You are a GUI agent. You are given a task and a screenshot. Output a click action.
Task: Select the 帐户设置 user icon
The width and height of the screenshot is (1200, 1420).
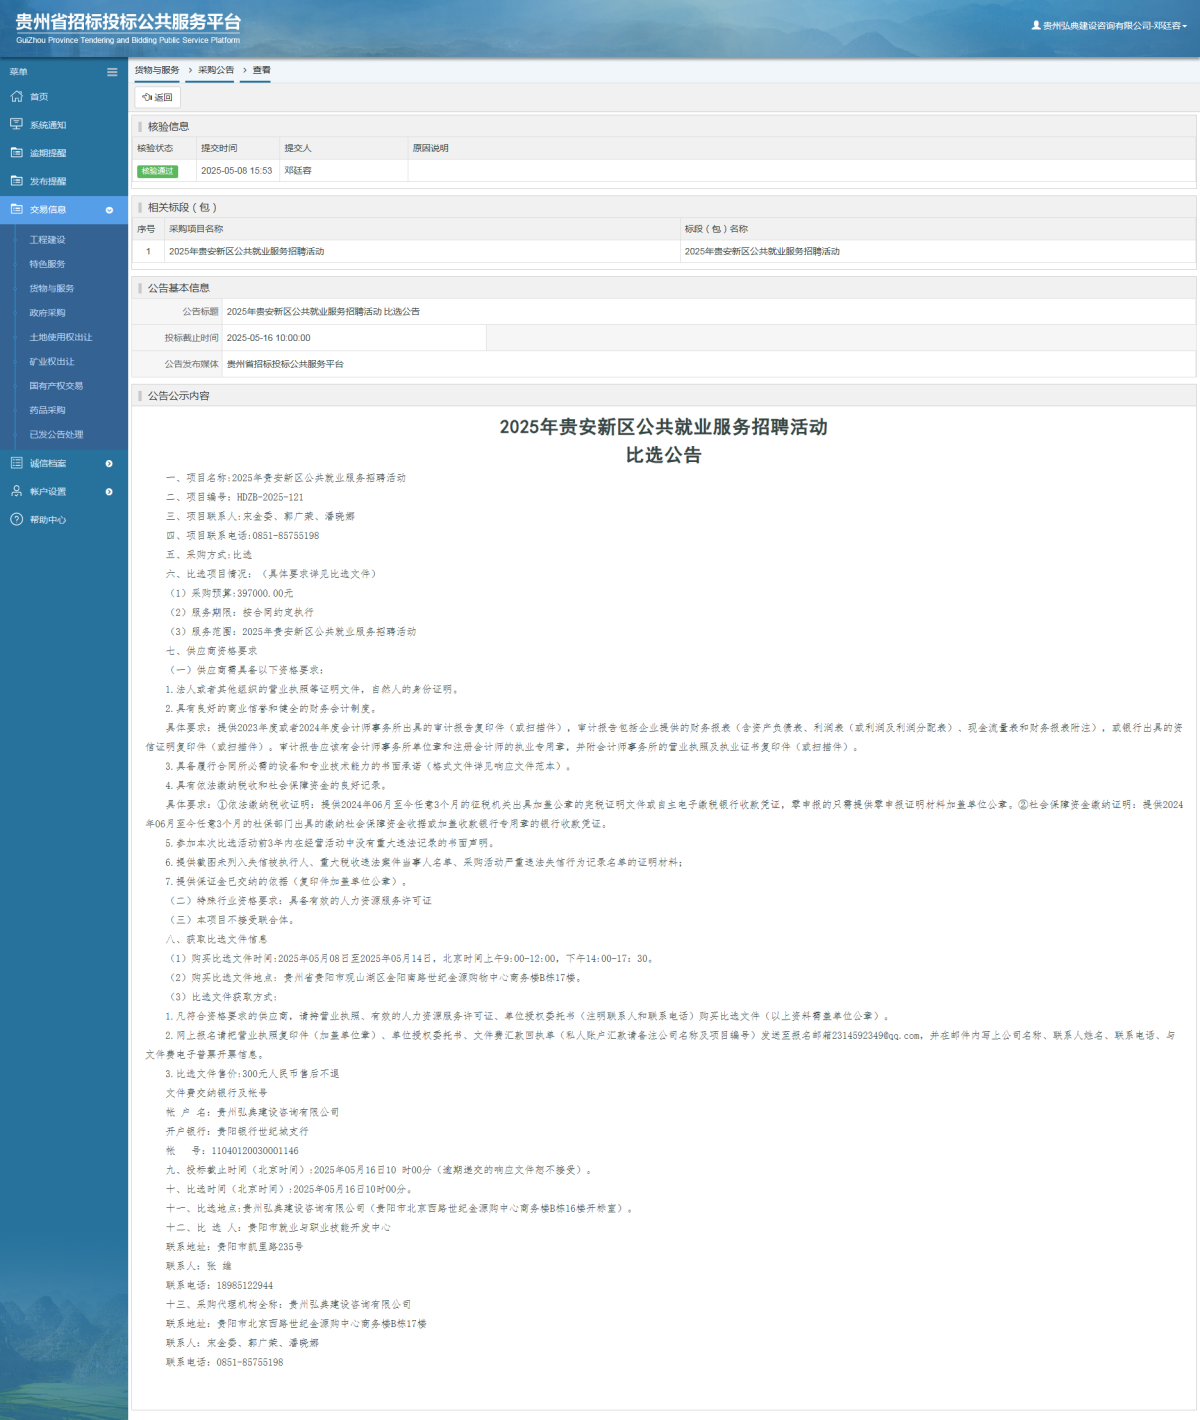click(15, 491)
